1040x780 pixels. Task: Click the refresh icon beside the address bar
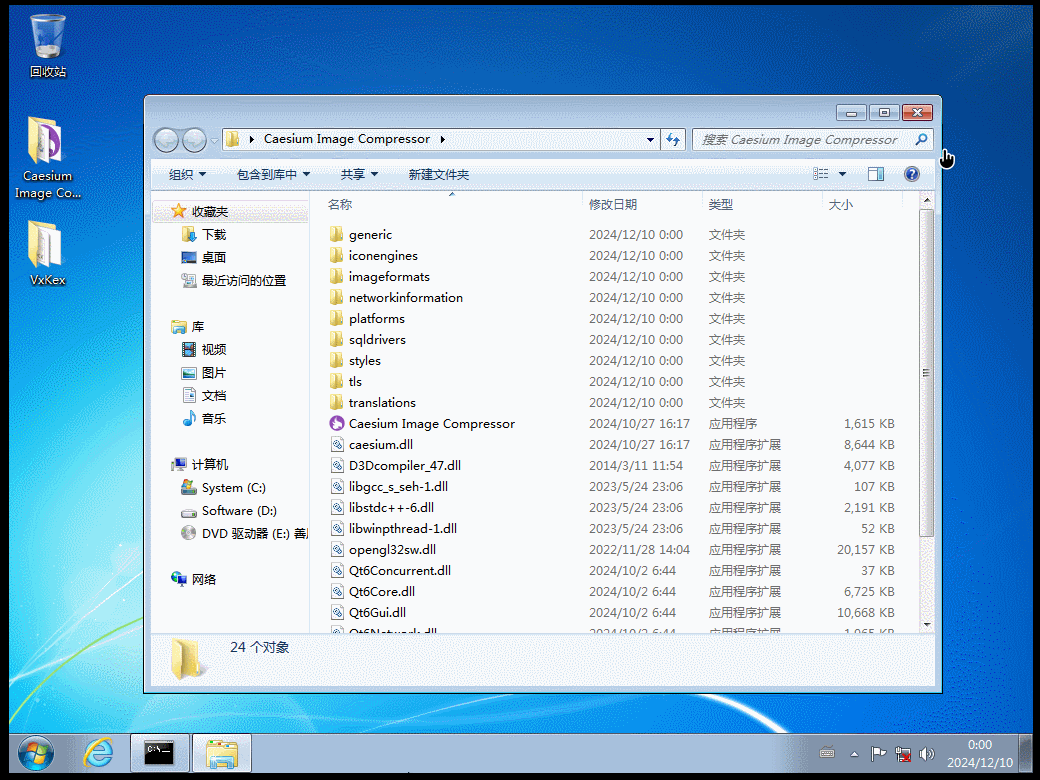pyautogui.click(x=673, y=139)
